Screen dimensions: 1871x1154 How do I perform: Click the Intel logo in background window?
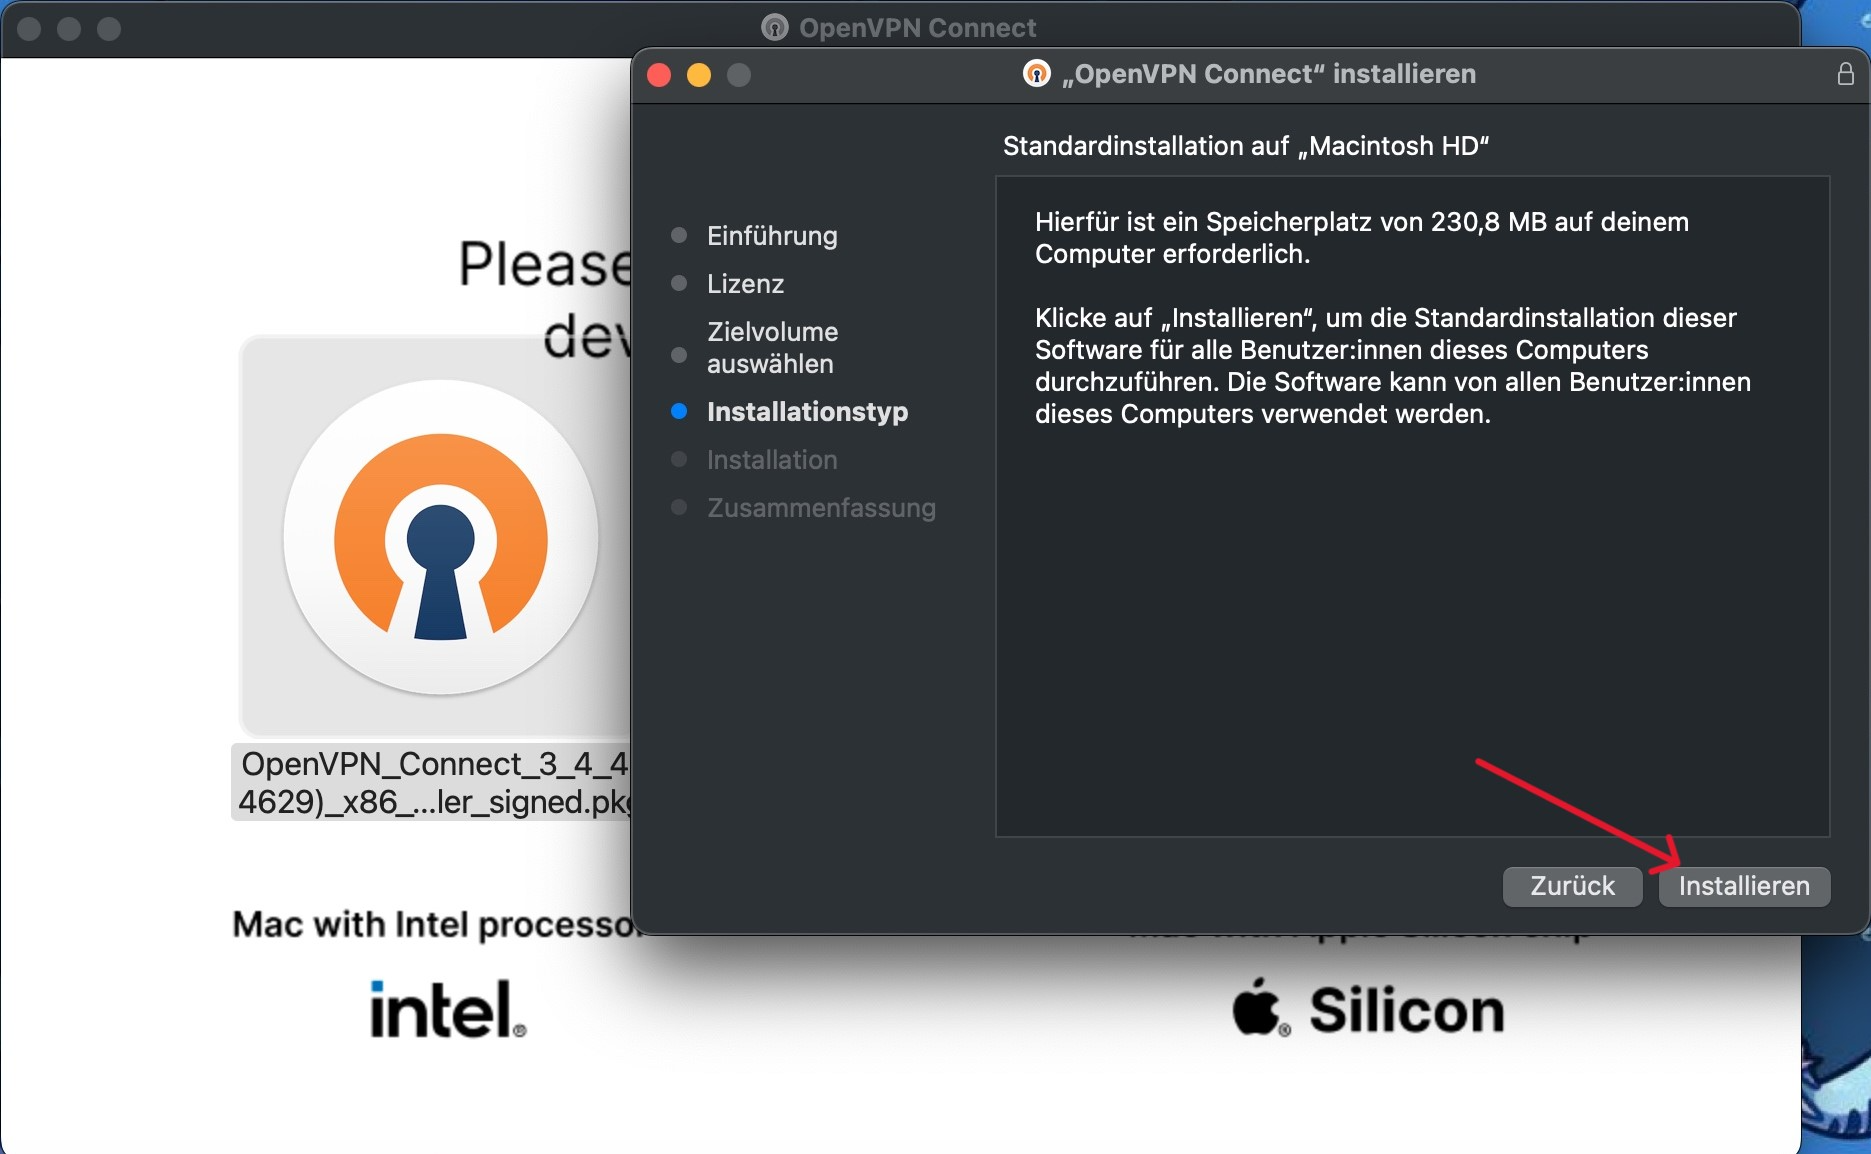[447, 1009]
